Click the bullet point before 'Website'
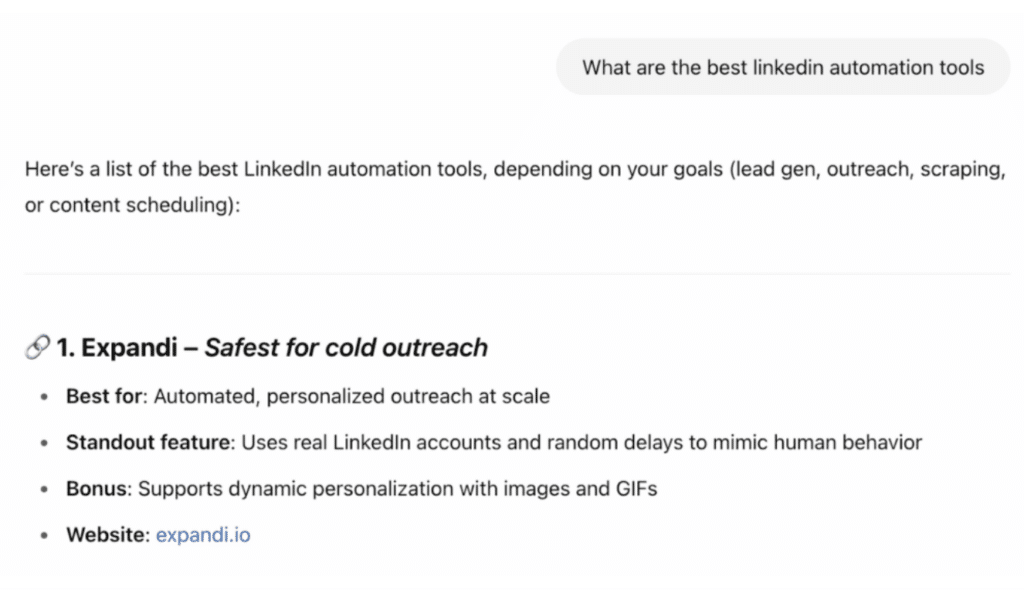Viewport: 1024px width, 590px height. coord(44,536)
